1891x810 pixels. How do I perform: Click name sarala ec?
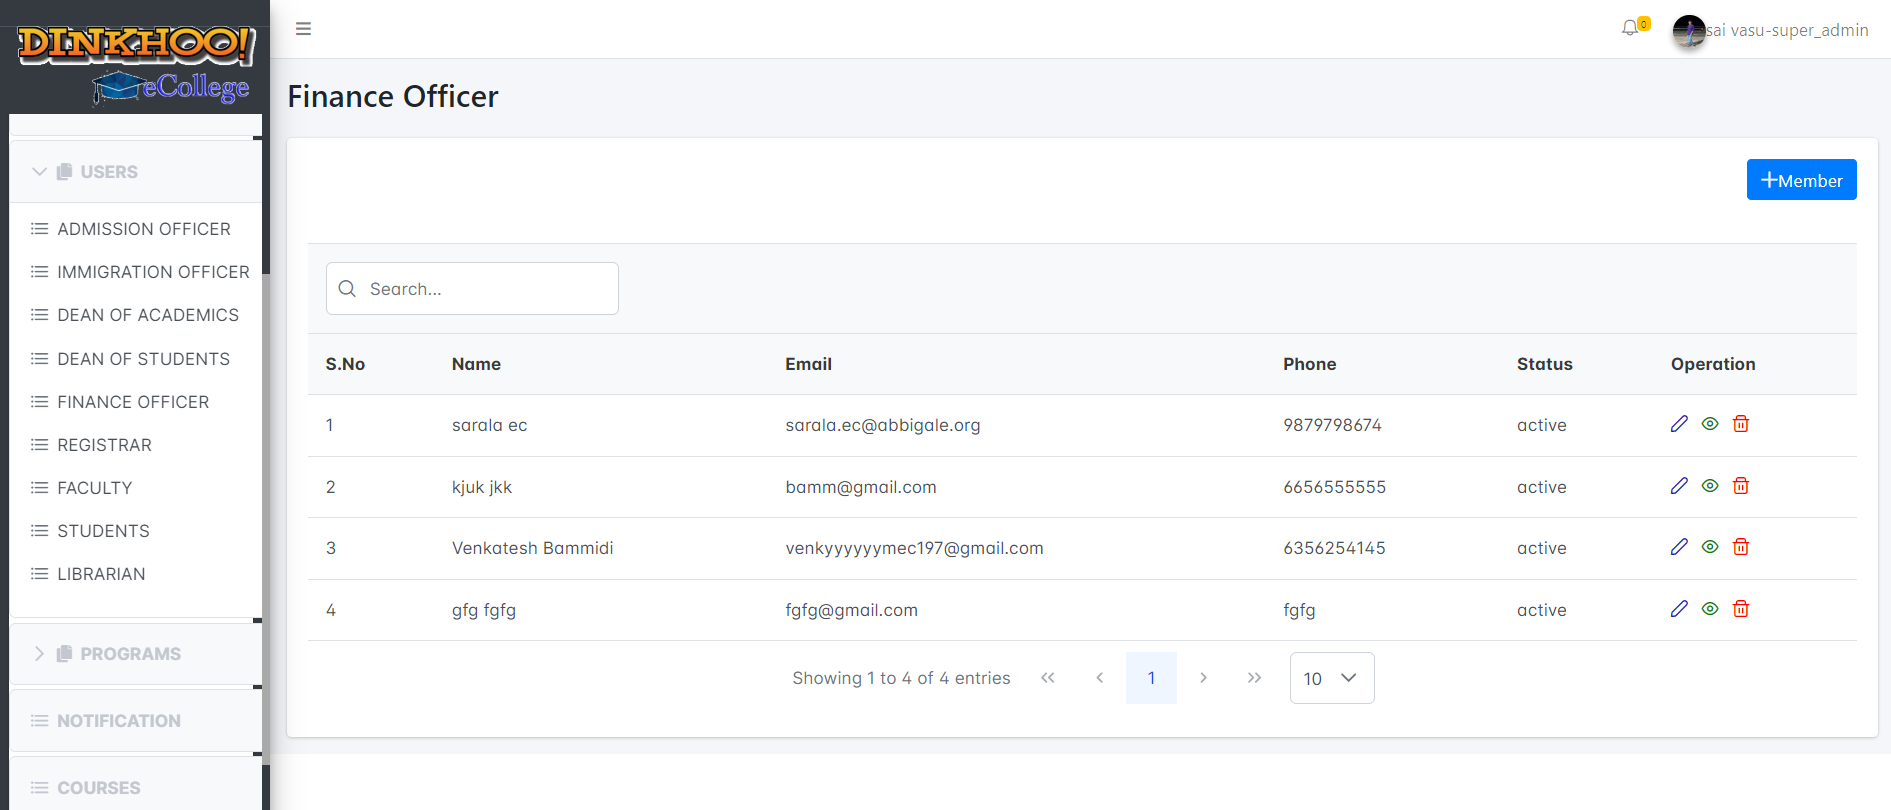pyautogui.click(x=489, y=425)
